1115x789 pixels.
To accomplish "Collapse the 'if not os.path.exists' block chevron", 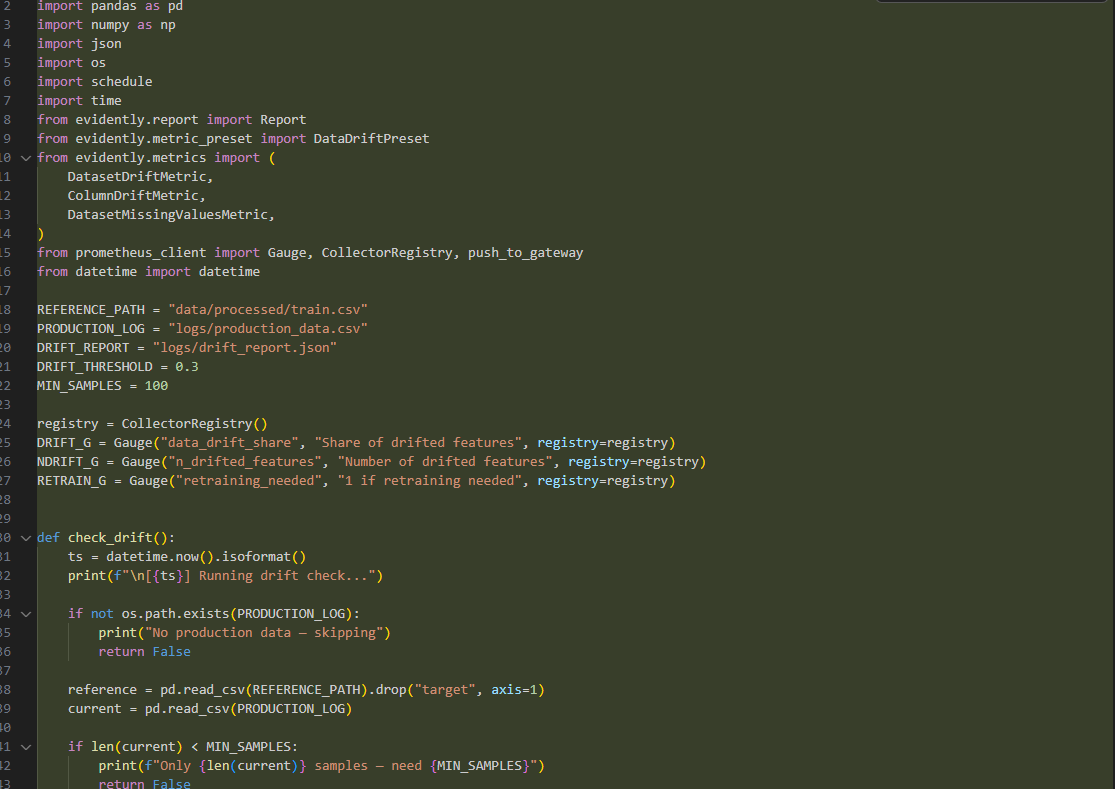I will pyautogui.click(x=26, y=614).
